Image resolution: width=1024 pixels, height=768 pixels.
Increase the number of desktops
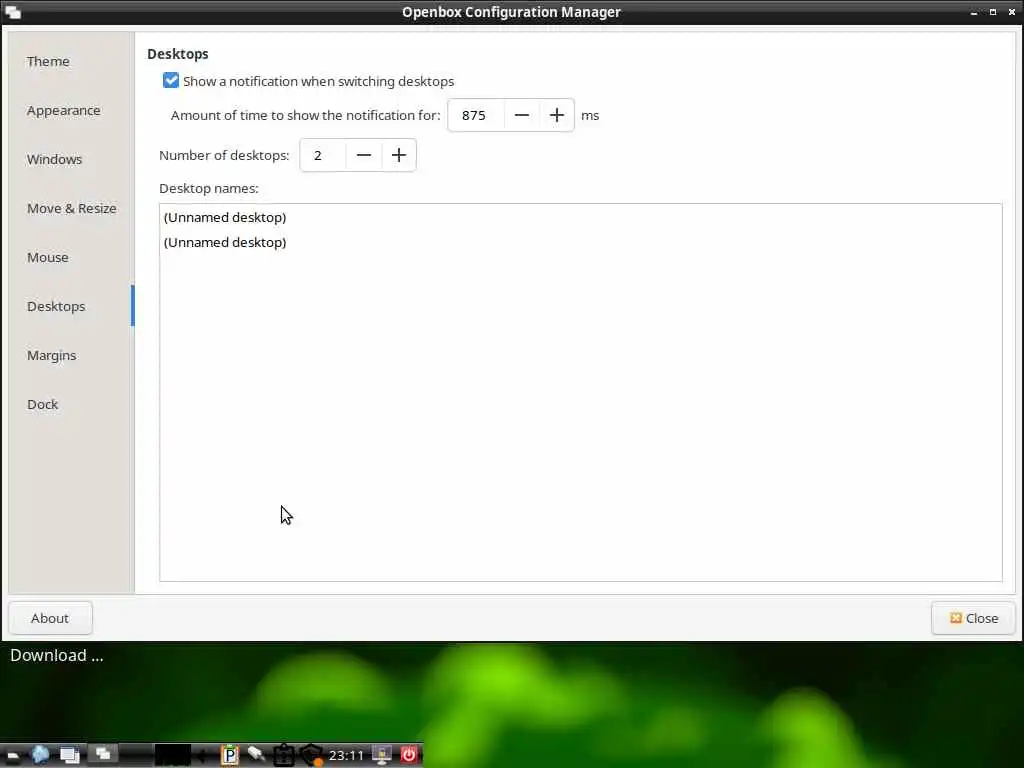tap(398, 155)
